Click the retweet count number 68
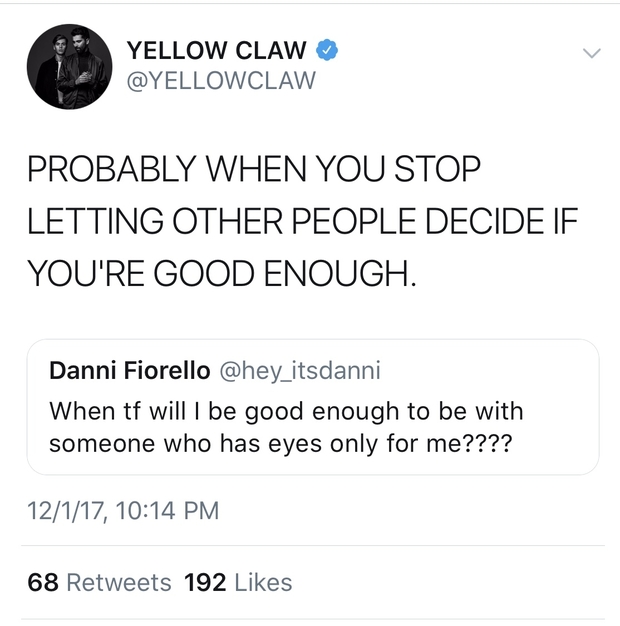The image size is (620, 626). 43,582
